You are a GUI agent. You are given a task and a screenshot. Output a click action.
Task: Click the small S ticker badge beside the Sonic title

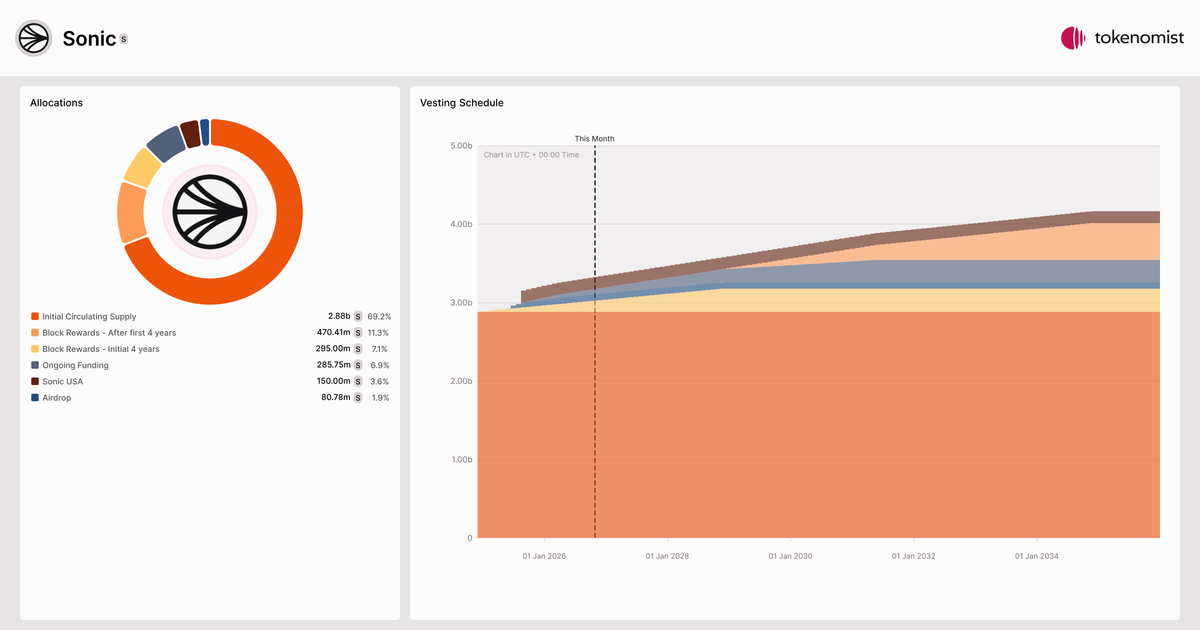[124, 39]
